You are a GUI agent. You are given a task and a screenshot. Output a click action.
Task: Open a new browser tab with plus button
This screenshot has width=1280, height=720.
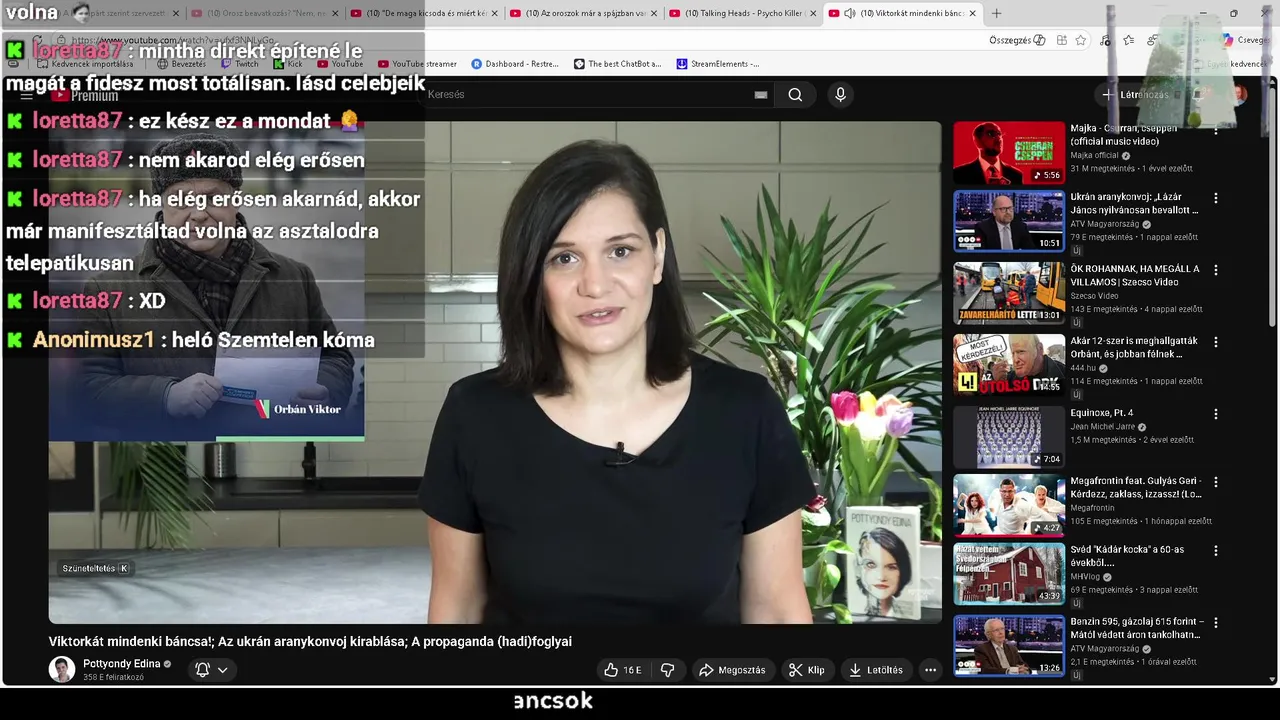tap(996, 13)
